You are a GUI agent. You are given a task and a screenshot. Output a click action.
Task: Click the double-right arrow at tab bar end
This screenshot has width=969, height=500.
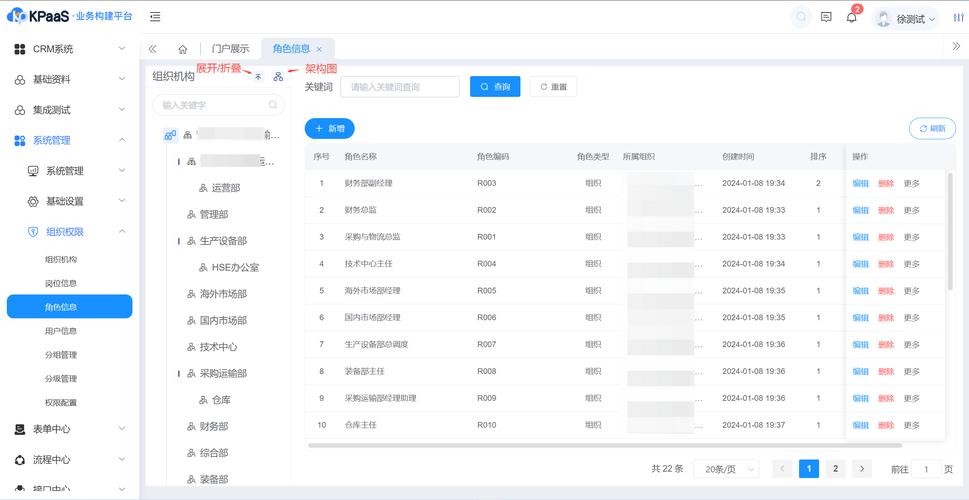[956, 46]
